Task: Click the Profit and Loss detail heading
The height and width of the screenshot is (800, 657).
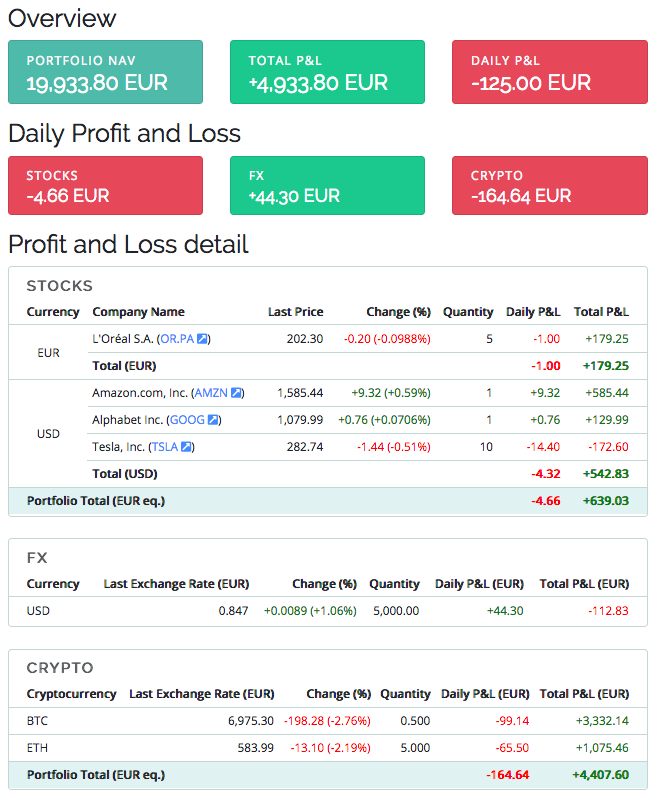Action: pos(129,244)
